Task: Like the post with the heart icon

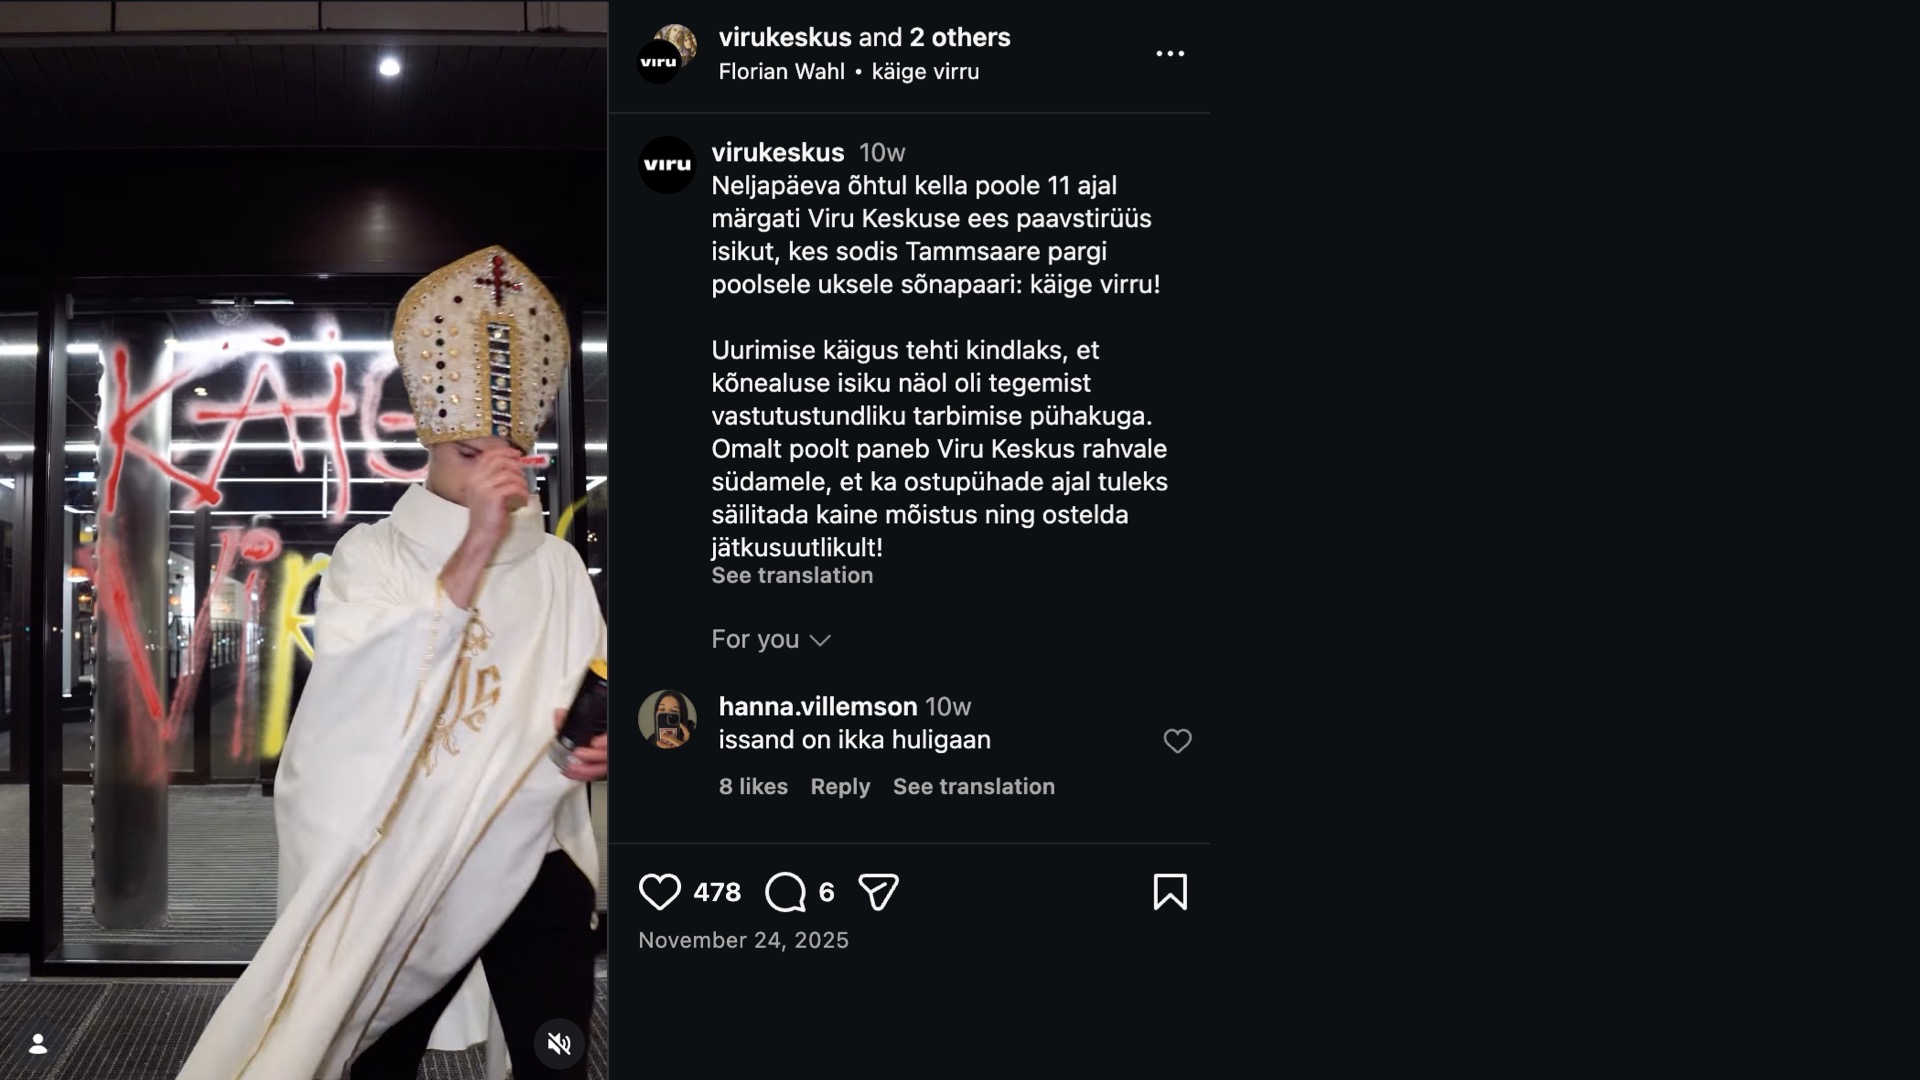Action: (660, 892)
